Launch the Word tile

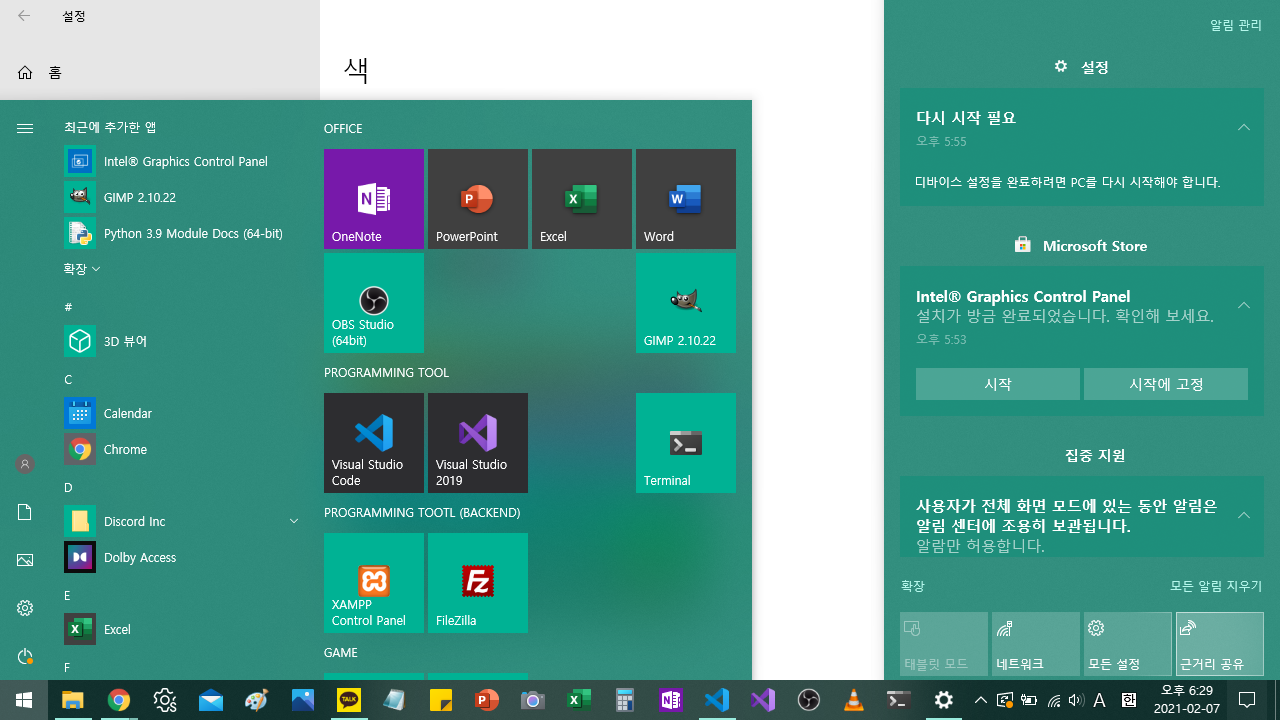click(686, 199)
